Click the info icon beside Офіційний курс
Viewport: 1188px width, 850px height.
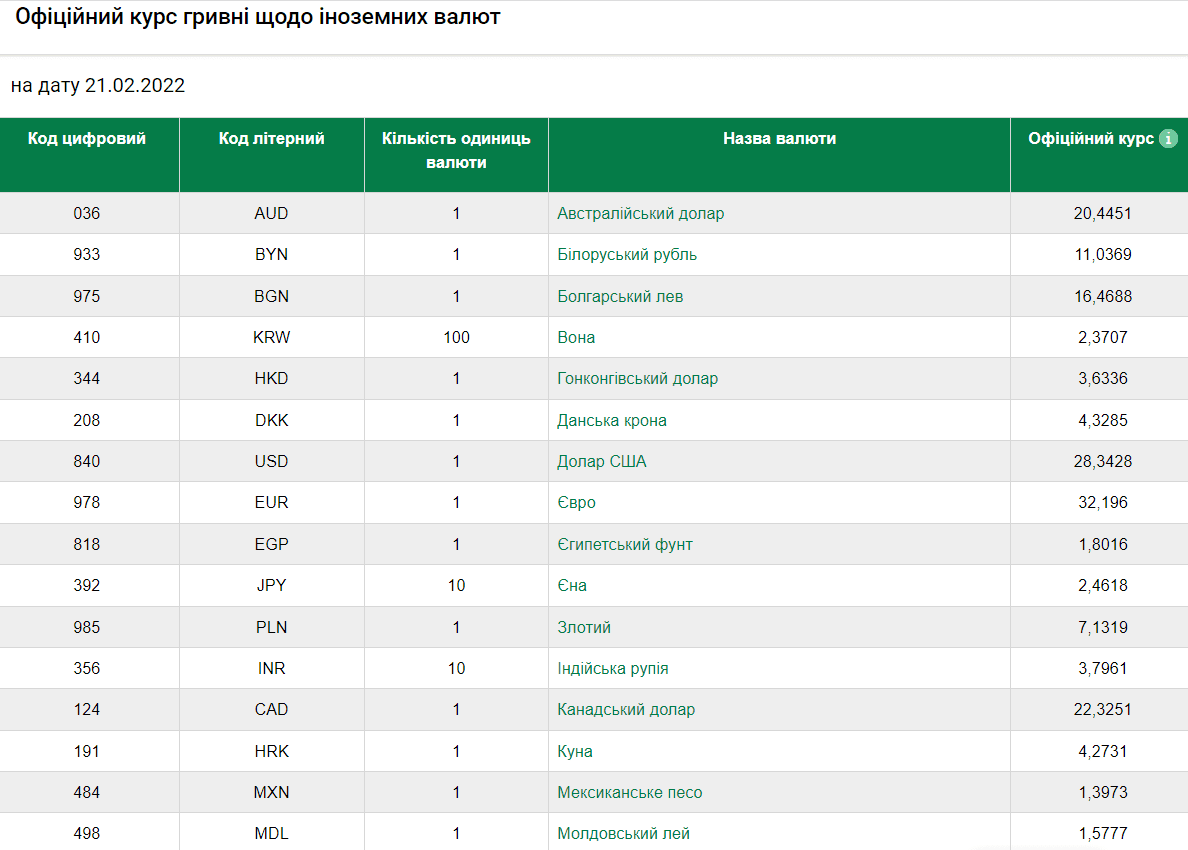pos(1168,139)
